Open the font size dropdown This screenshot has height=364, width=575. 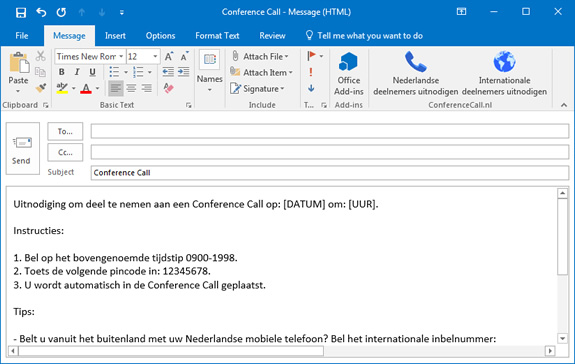pos(155,56)
